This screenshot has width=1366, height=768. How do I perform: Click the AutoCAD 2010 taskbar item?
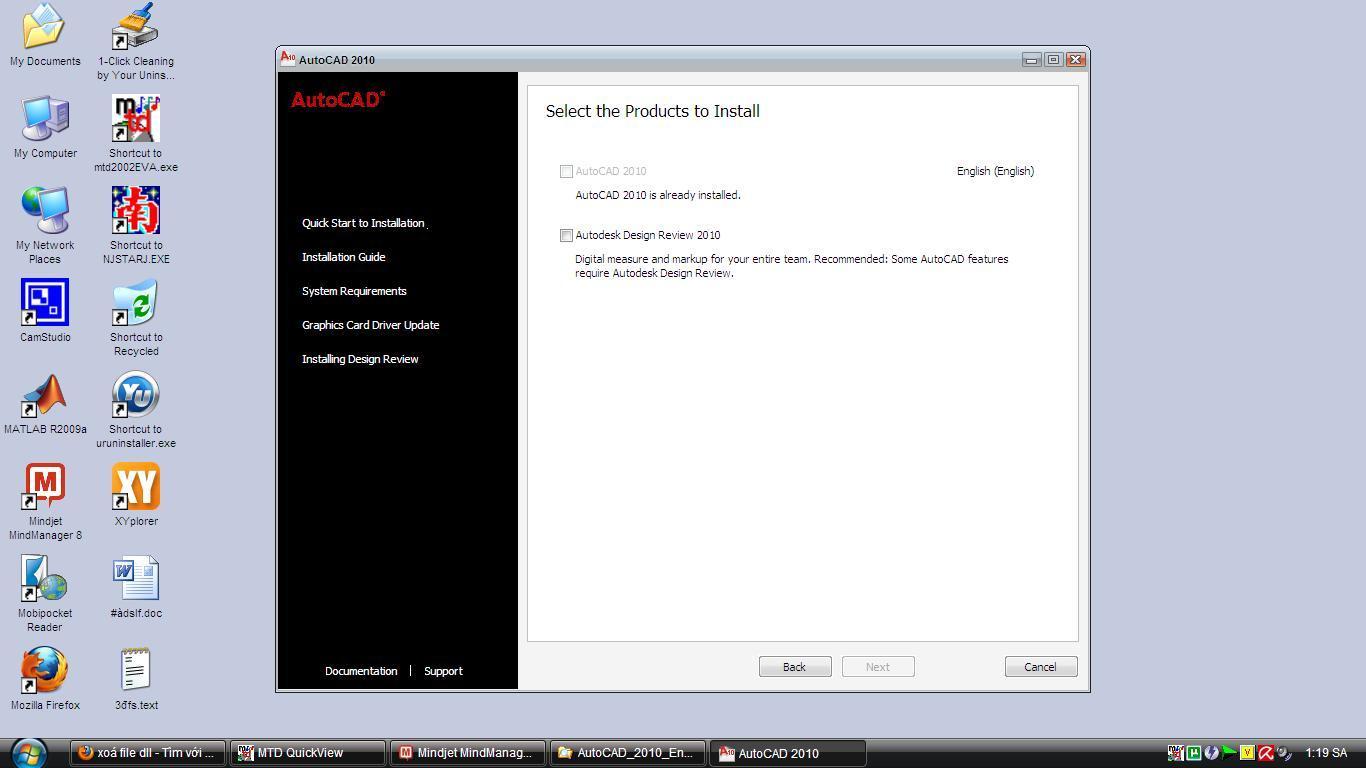pos(788,753)
